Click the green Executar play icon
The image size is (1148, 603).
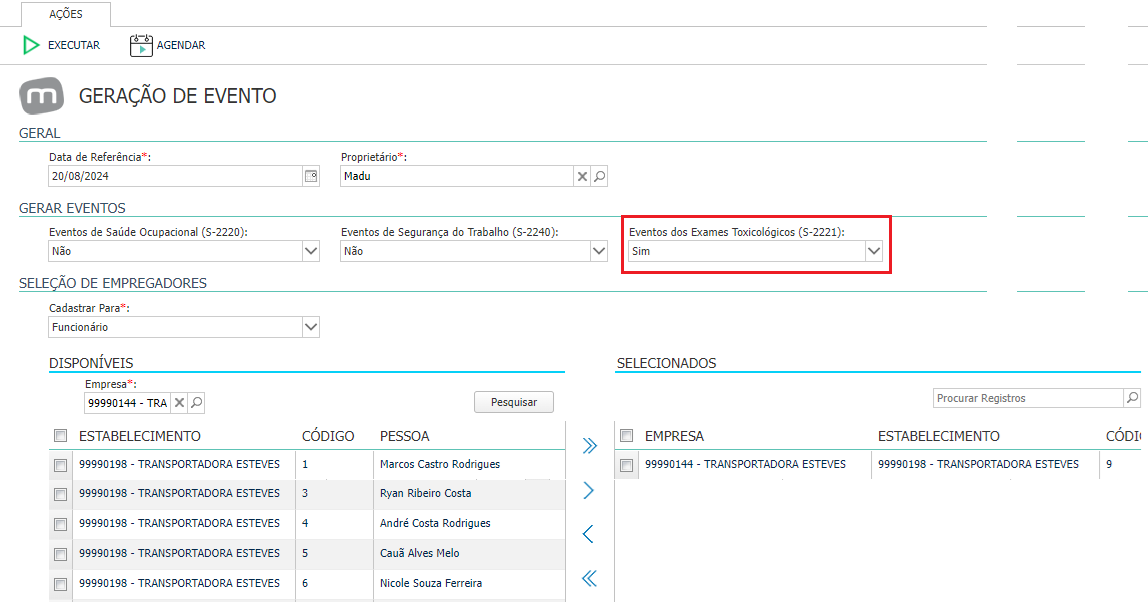click(31, 45)
